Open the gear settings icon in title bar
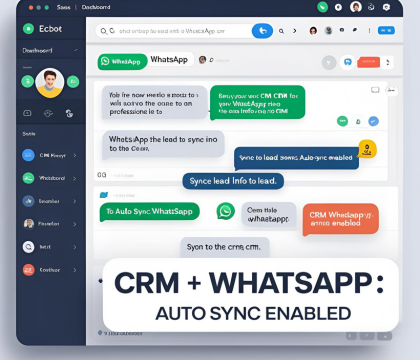 coord(386,7)
